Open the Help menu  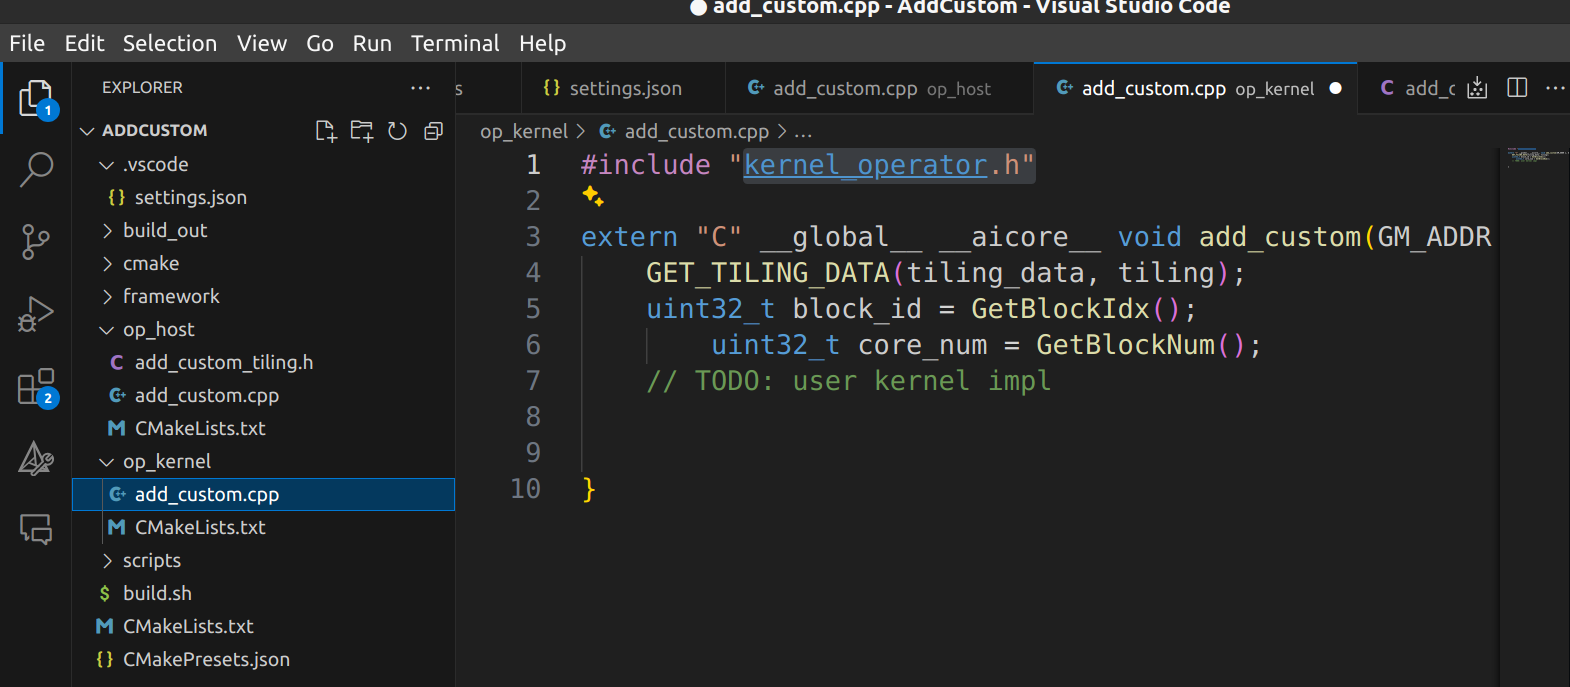[543, 43]
